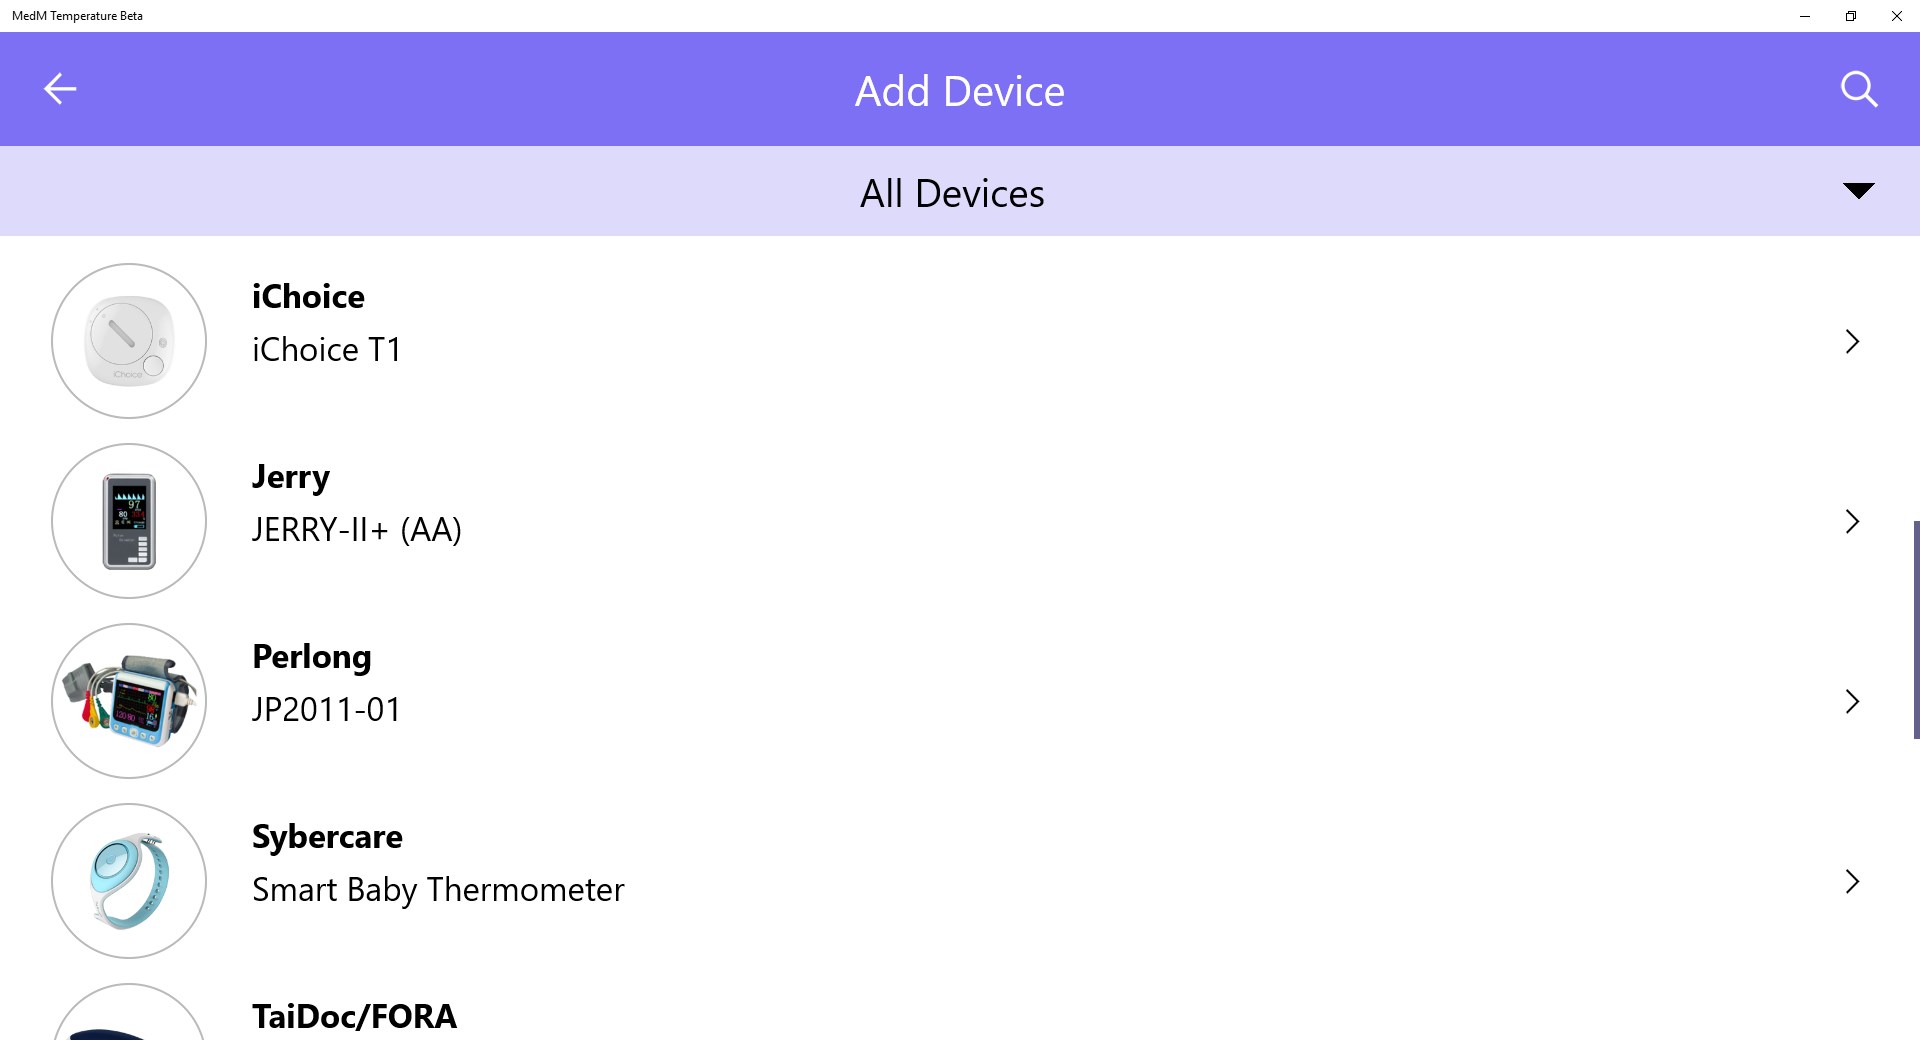The height and width of the screenshot is (1040, 1920).
Task: Open the iChoice T1 device thumbnail
Action: pos(129,341)
